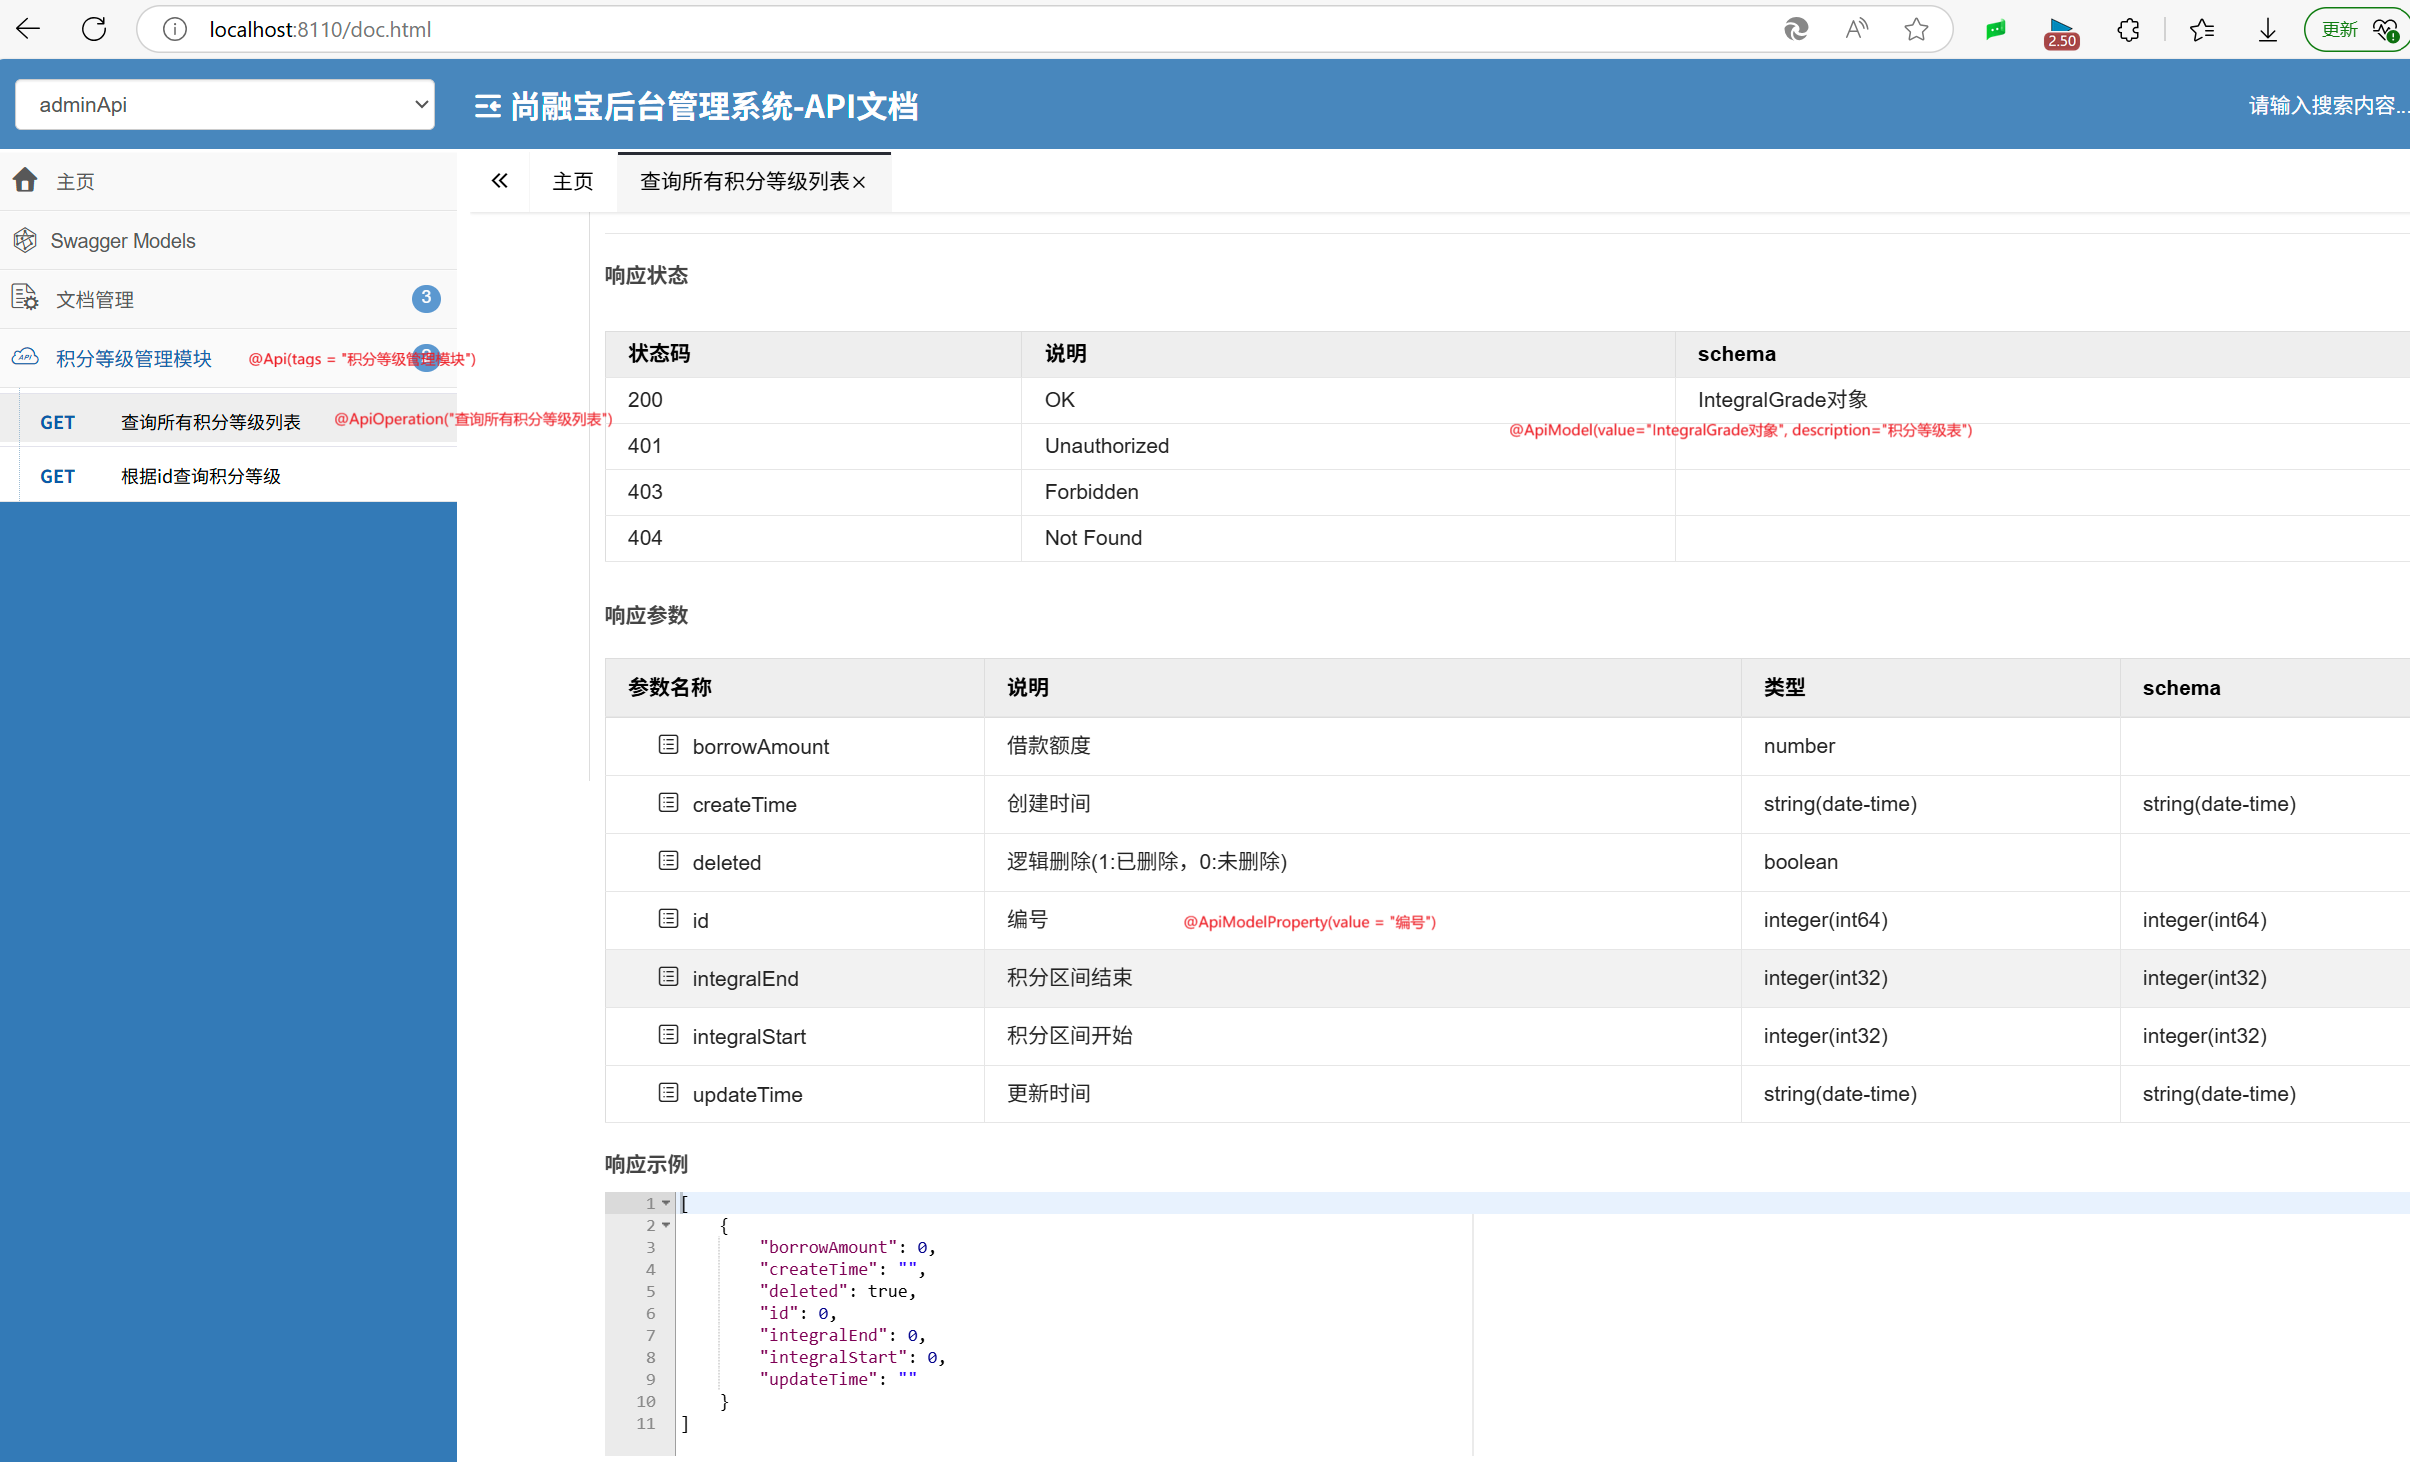Expand 积分等级管理模块 API group
This screenshot has height=1462, width=2410.
coord(133,358)
